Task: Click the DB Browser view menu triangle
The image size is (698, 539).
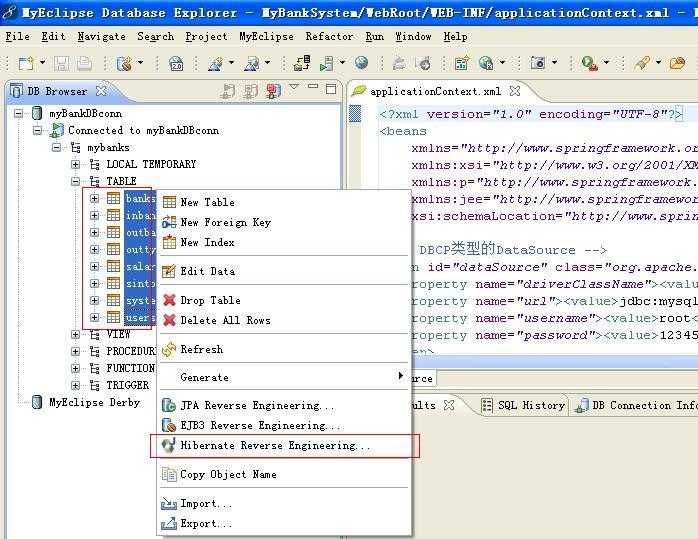Action: coord(294,86)
